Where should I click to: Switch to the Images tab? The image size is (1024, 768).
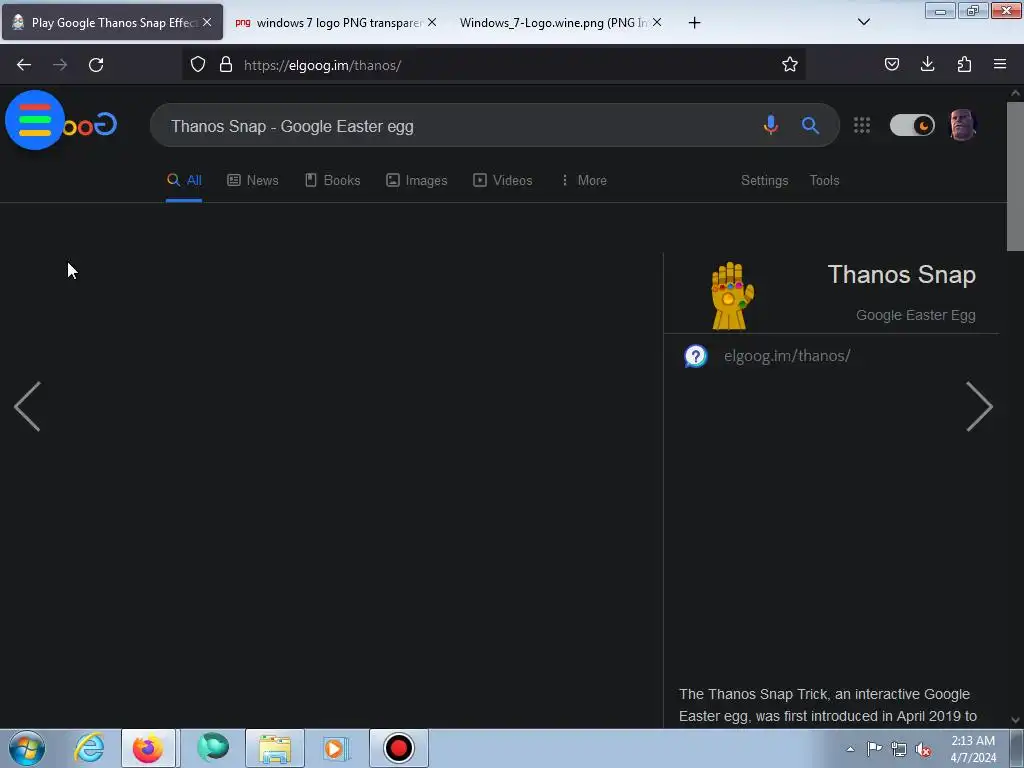click(417, 180)
